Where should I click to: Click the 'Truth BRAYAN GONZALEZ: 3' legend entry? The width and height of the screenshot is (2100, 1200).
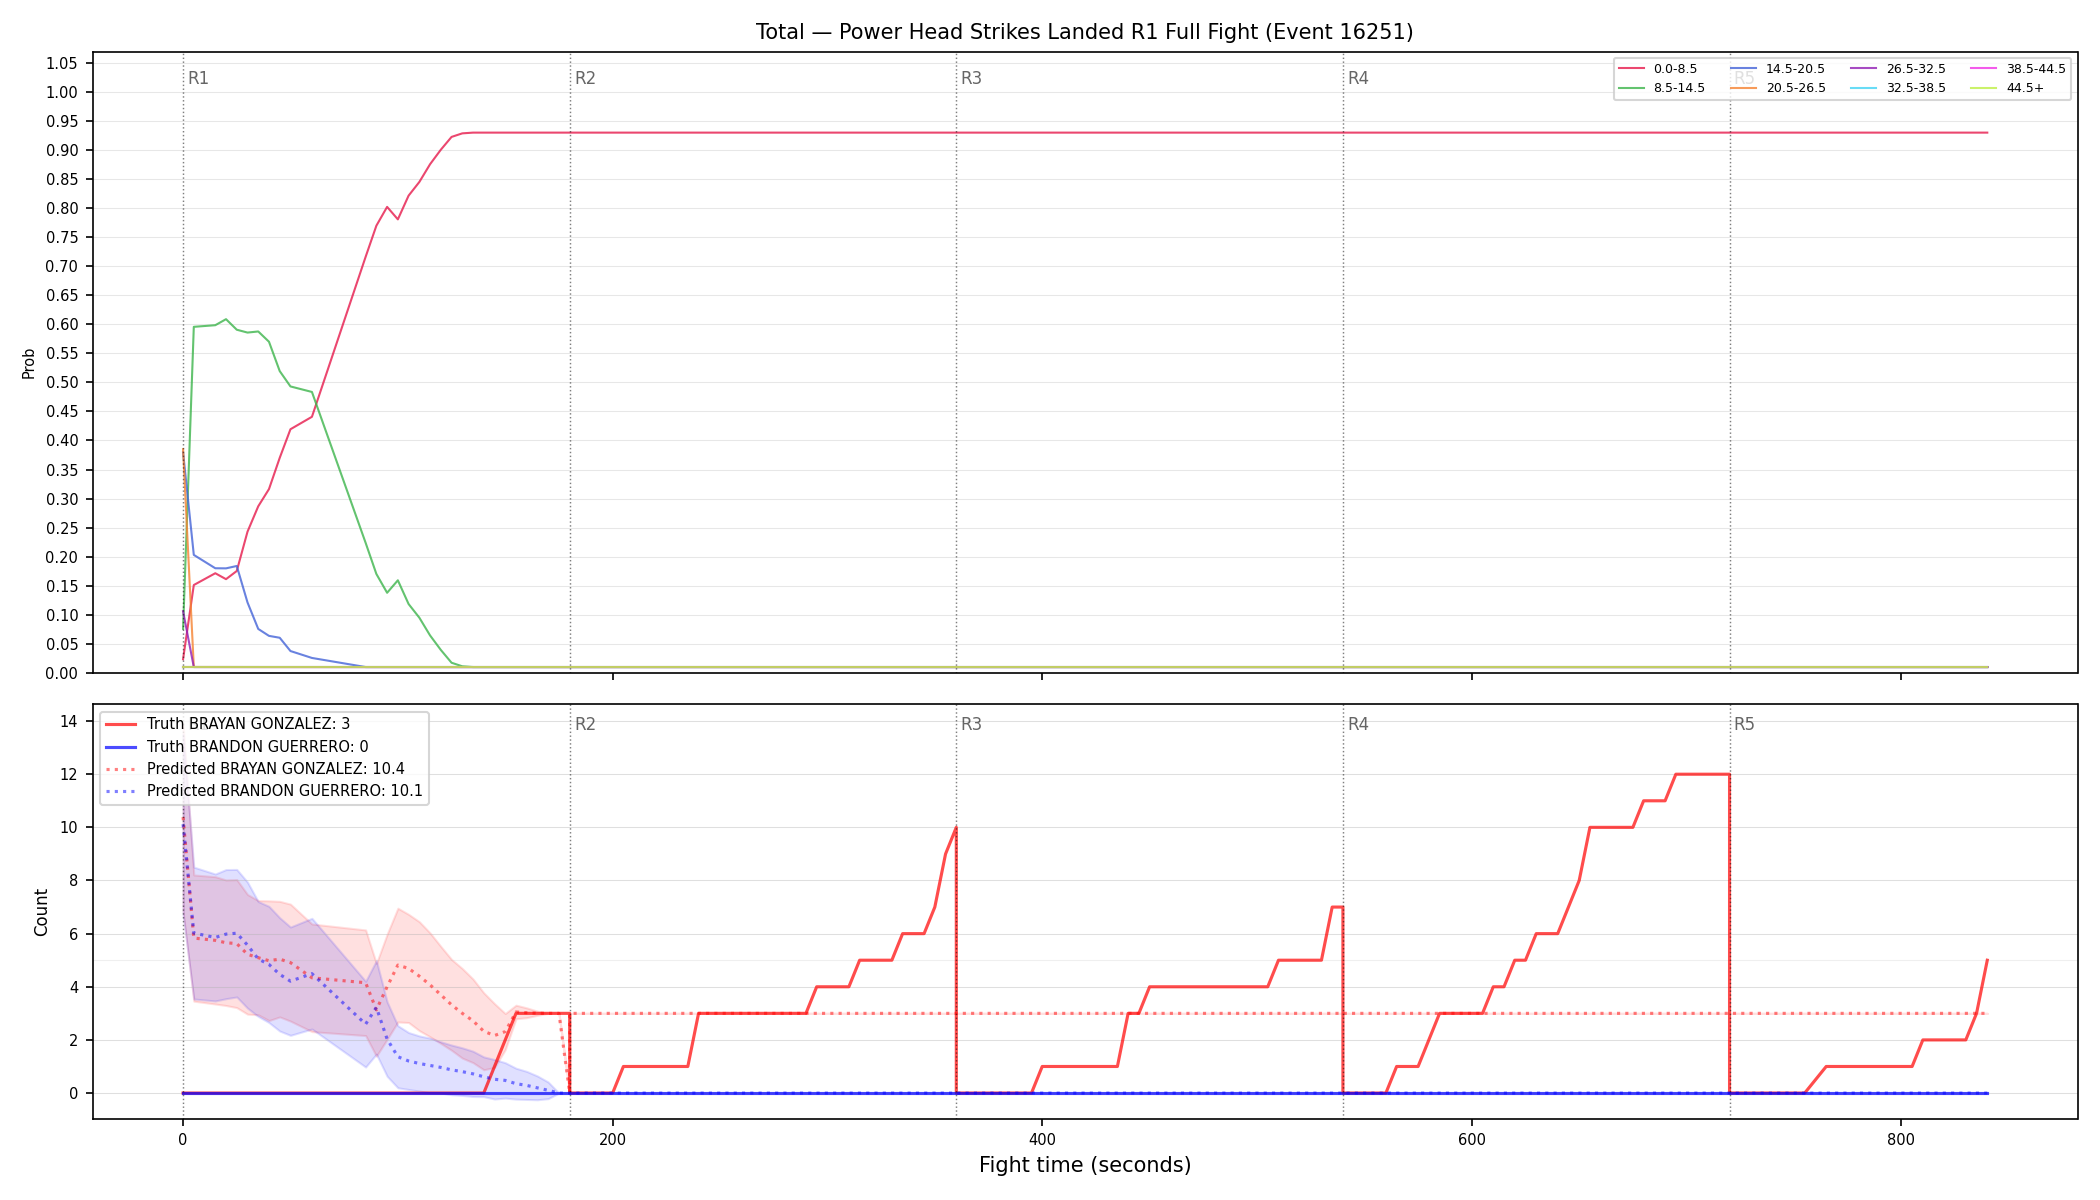click(x=248, y=724)
